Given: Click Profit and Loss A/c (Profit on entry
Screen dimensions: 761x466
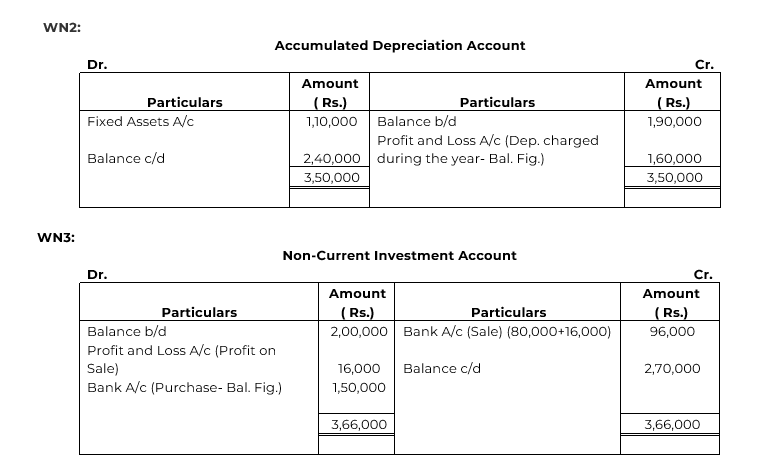Looking at the screenshot, I should (181, 350).
